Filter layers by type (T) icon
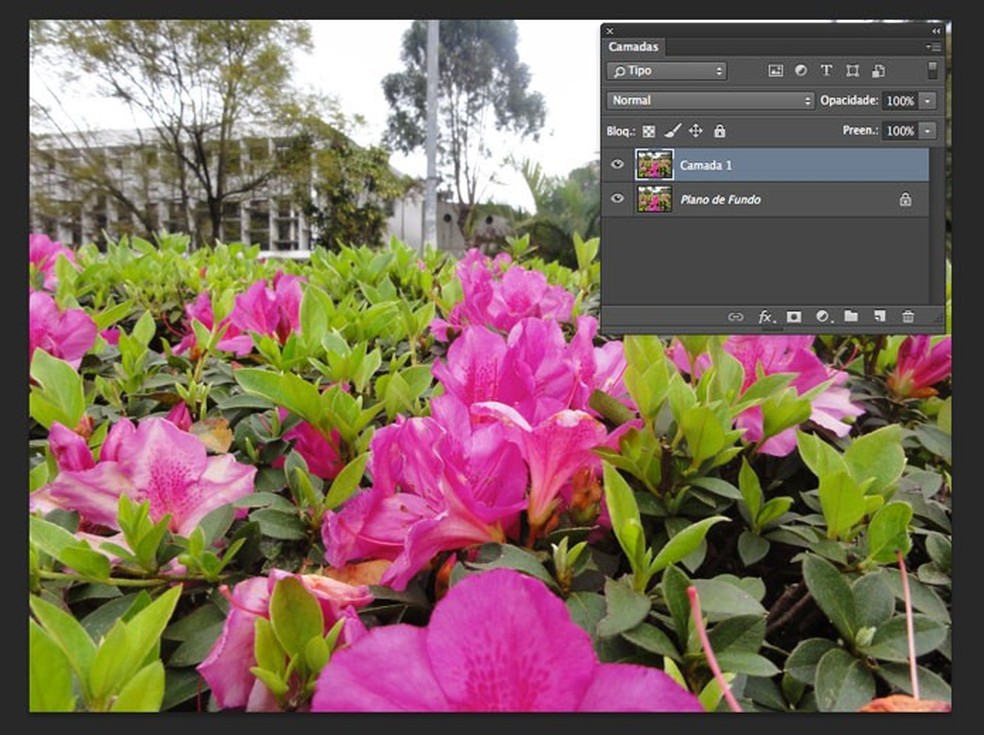Viewport: 984px width, 735px height. [826, 70]
